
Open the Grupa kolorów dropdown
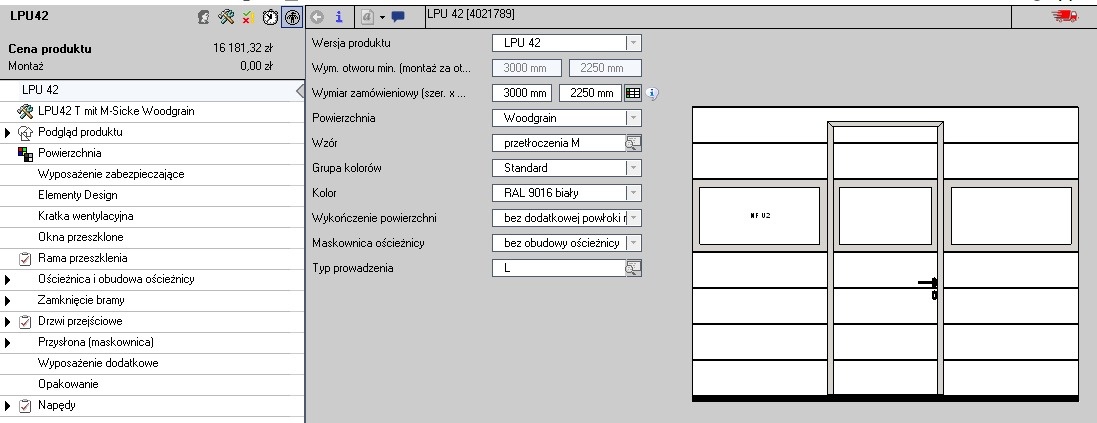coord(633,169)
